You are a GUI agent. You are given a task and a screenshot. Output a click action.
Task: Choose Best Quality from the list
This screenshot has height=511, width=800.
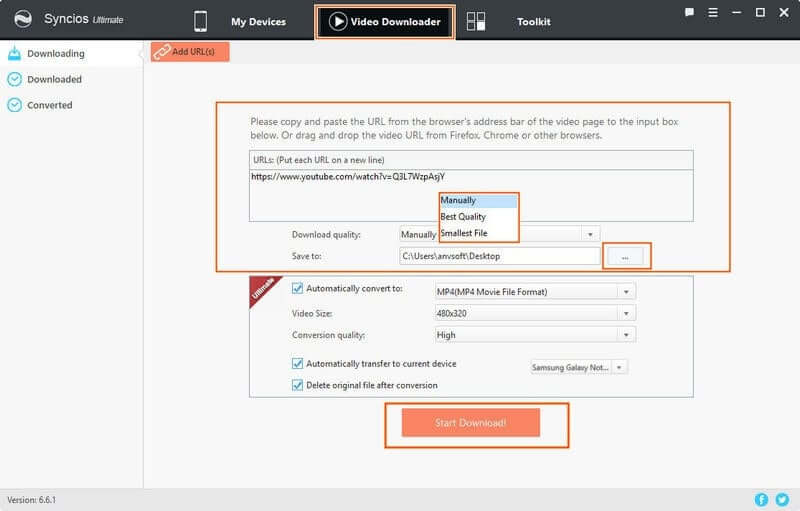click(478, 217)
